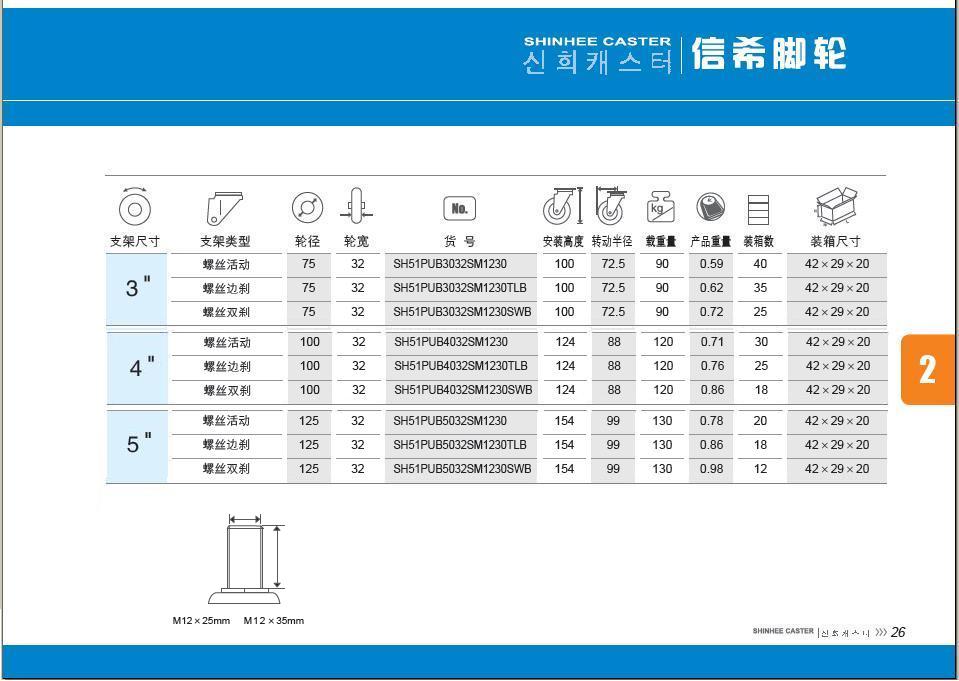Click the 5" bracket size cell
This screenshot has height=681, width=959.
coord(138,444)
